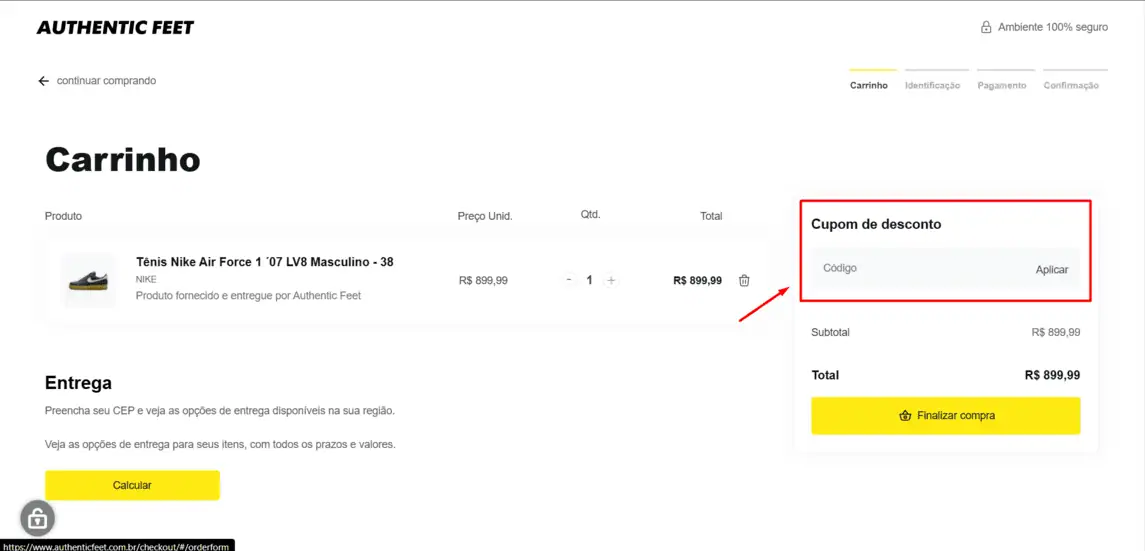Screen dimensions: 1145x551
Task: Decrease quantity with the minus button
Action: point(569,280)
